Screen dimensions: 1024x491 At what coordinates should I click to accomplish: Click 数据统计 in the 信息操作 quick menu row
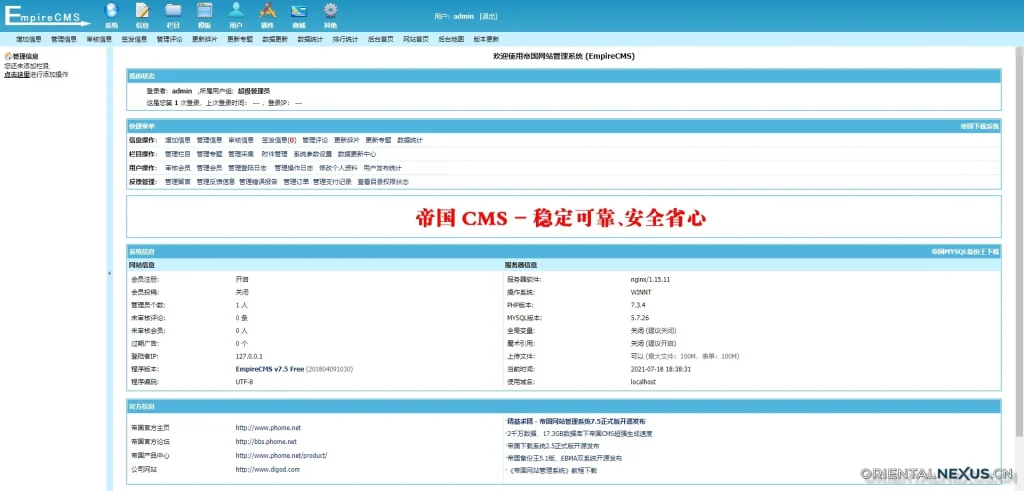click(x=410, y=140)
